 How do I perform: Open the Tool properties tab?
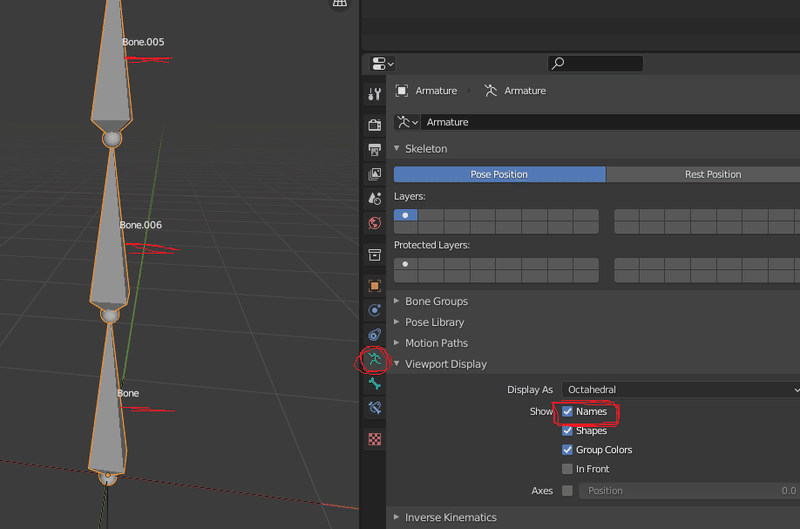click(x=374, y=94)
